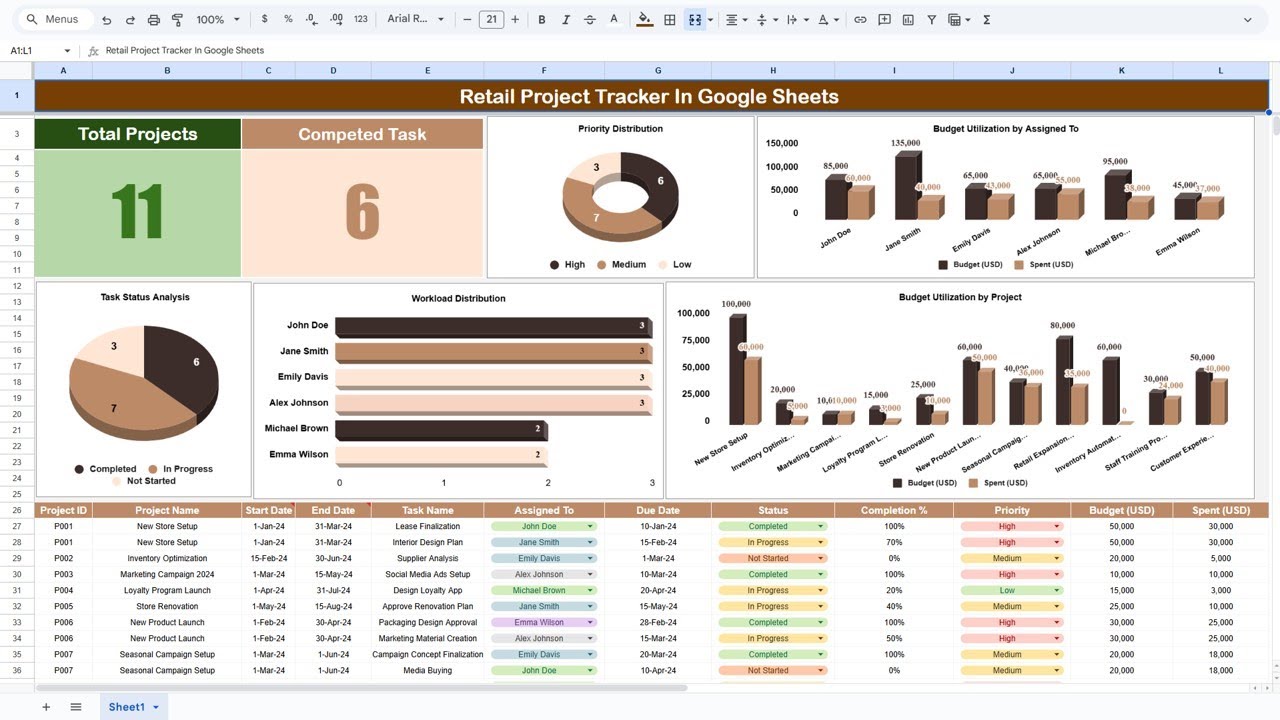
Task: Click the Functions sigma icon
Action: (986, 19)
